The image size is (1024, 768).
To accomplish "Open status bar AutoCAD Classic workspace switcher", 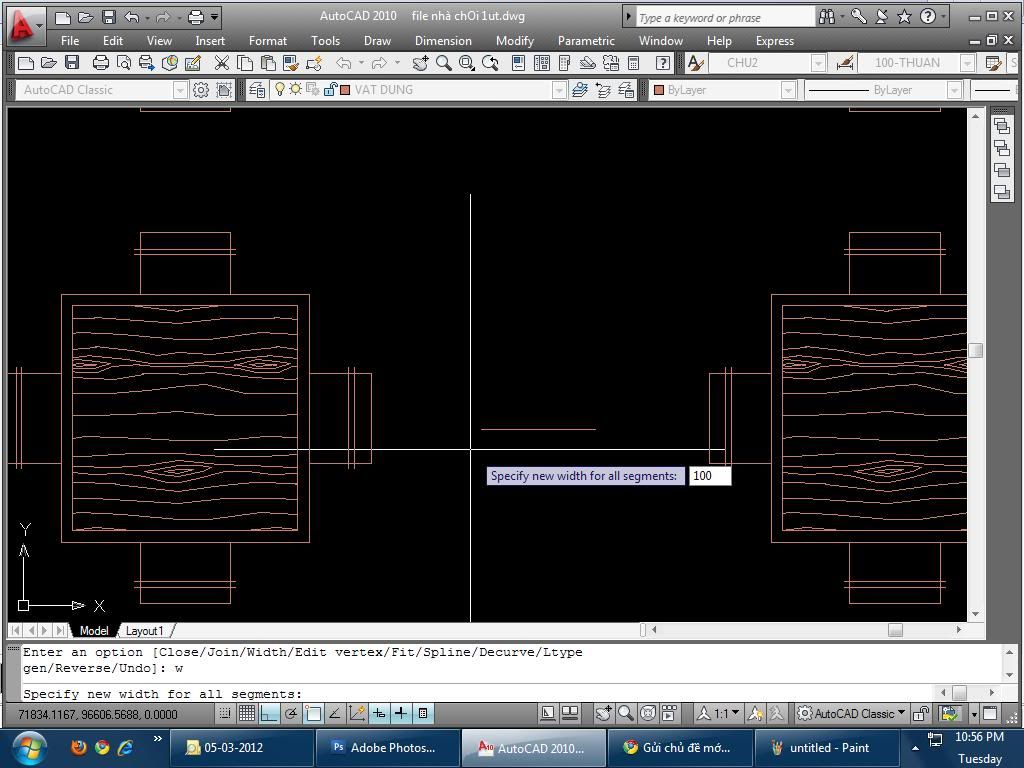I will click(x=852, y=714).
